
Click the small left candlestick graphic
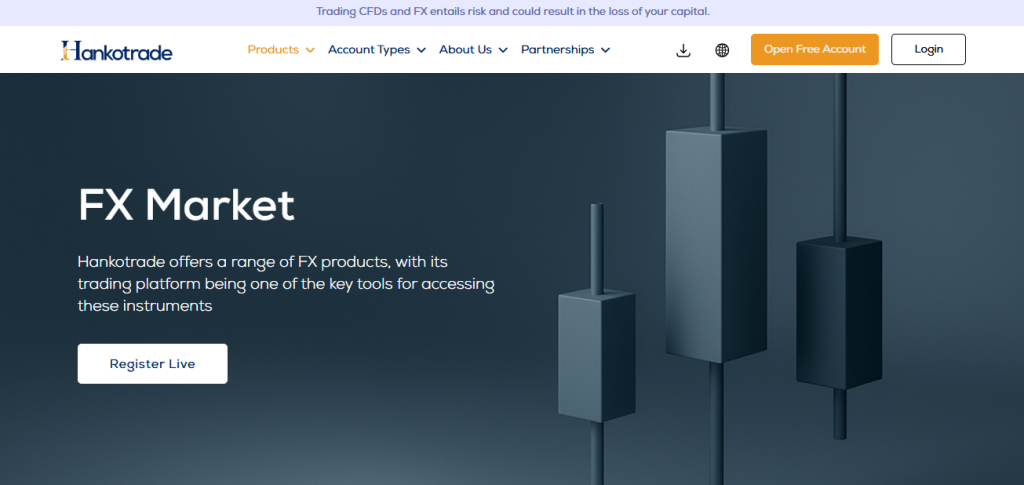pyautogui.click(x=596, y=355)
